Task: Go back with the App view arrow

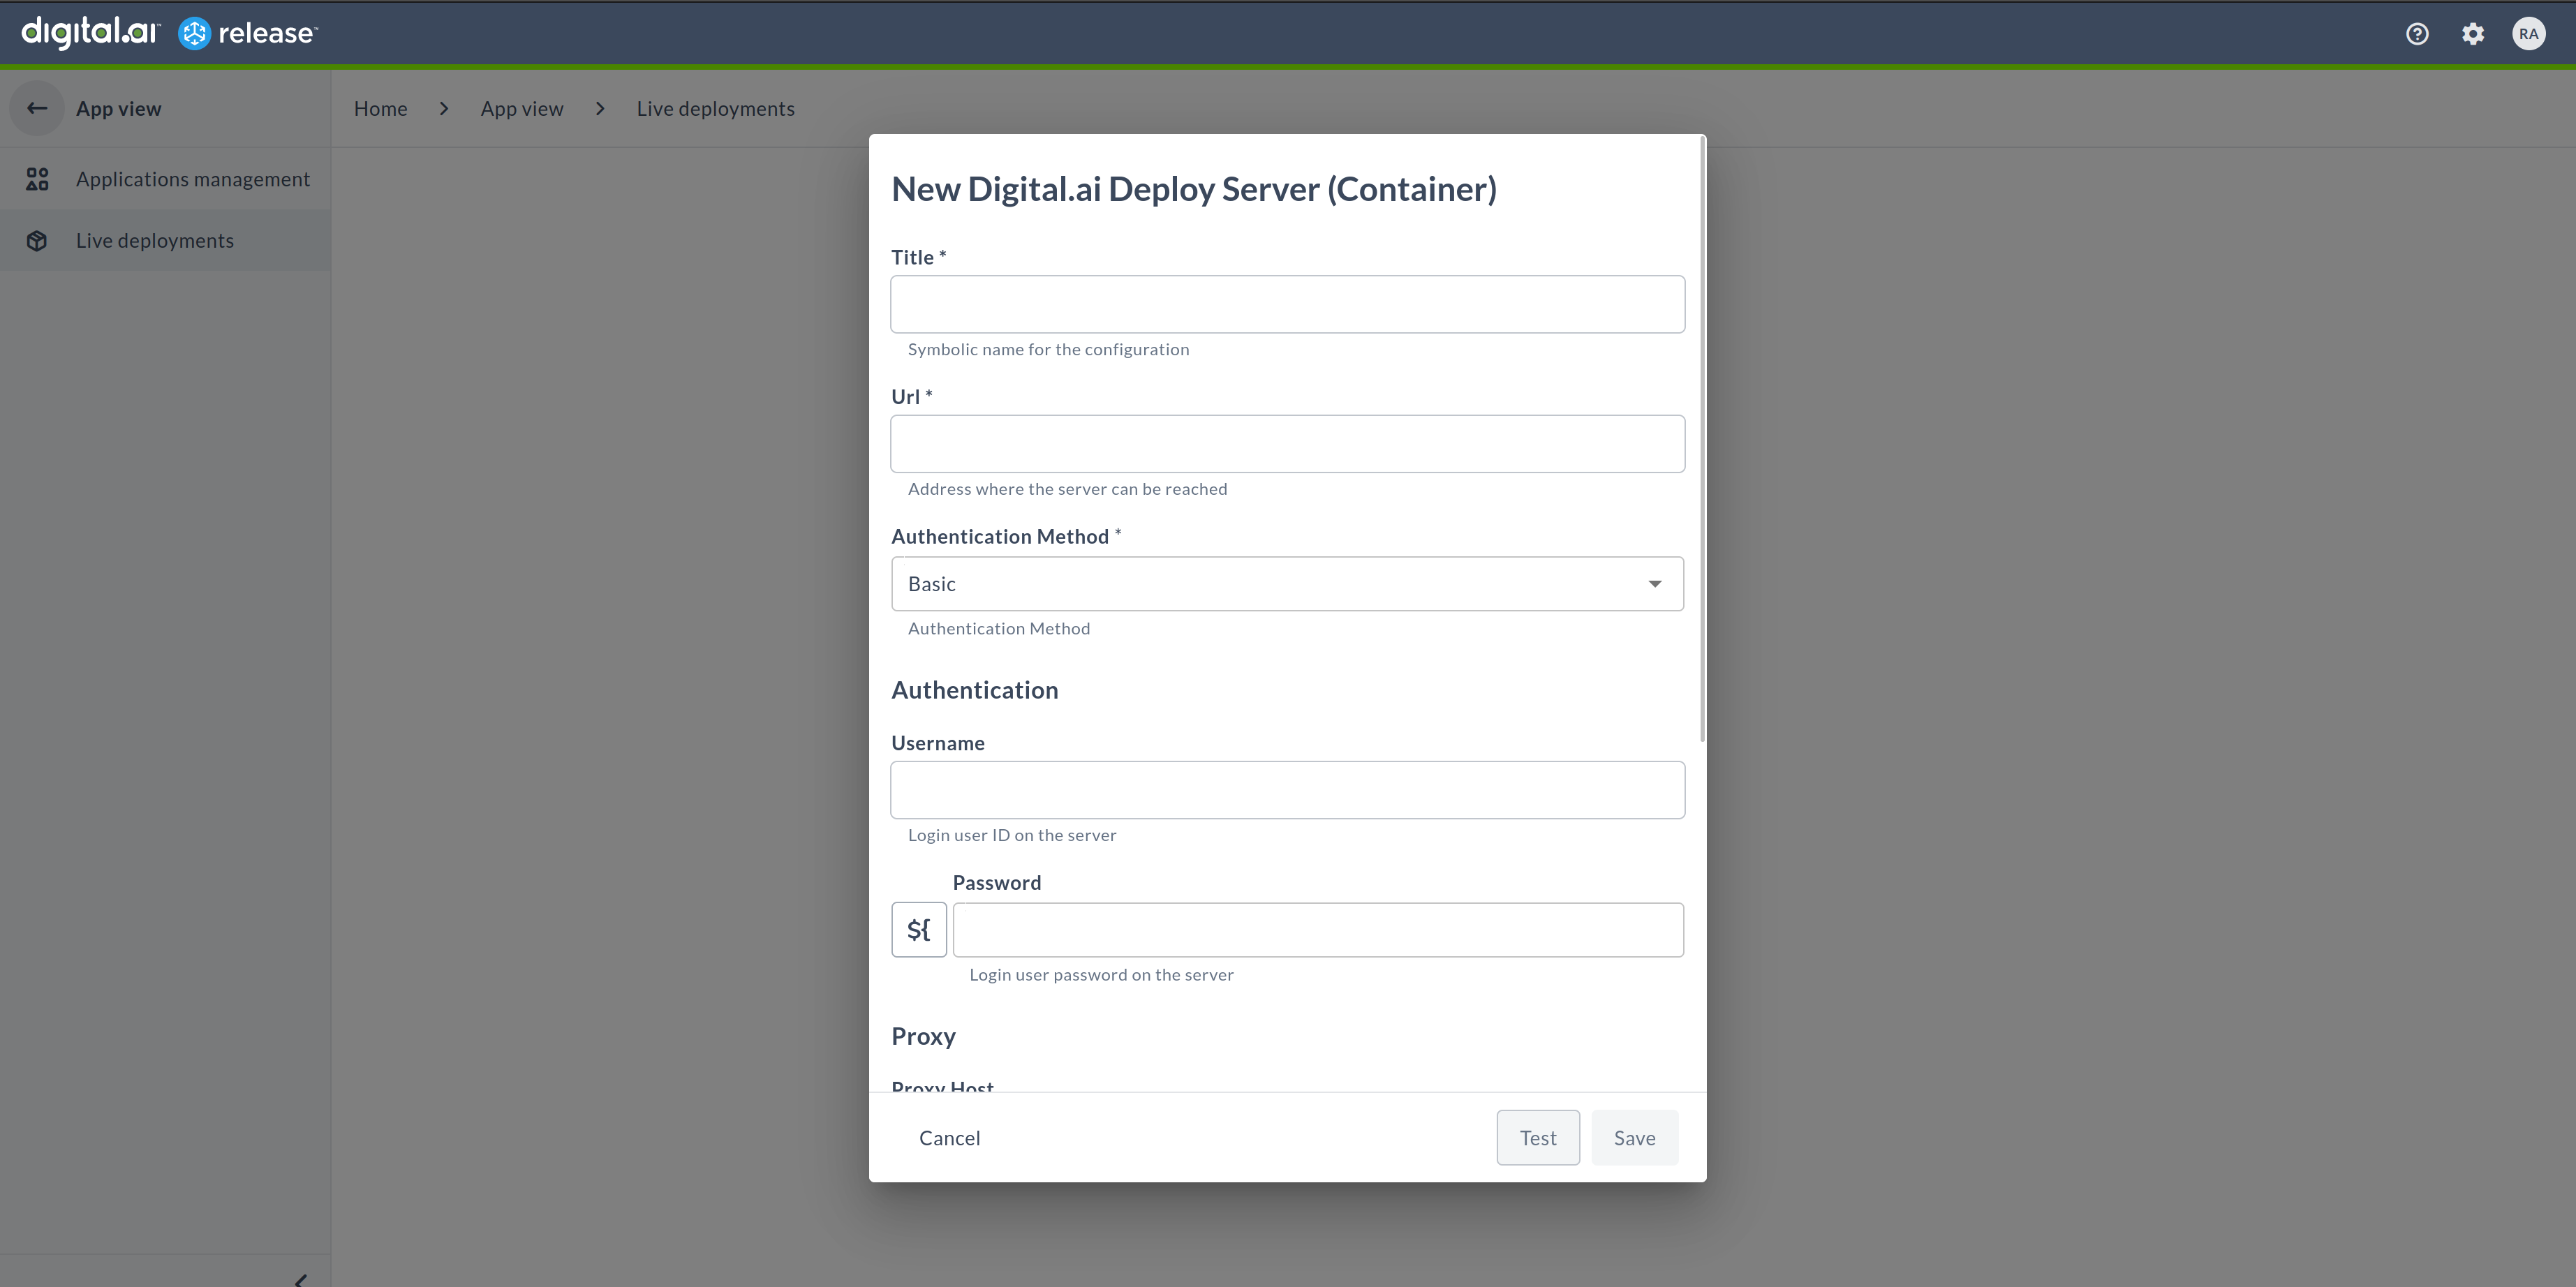Action: coord(37,108)
